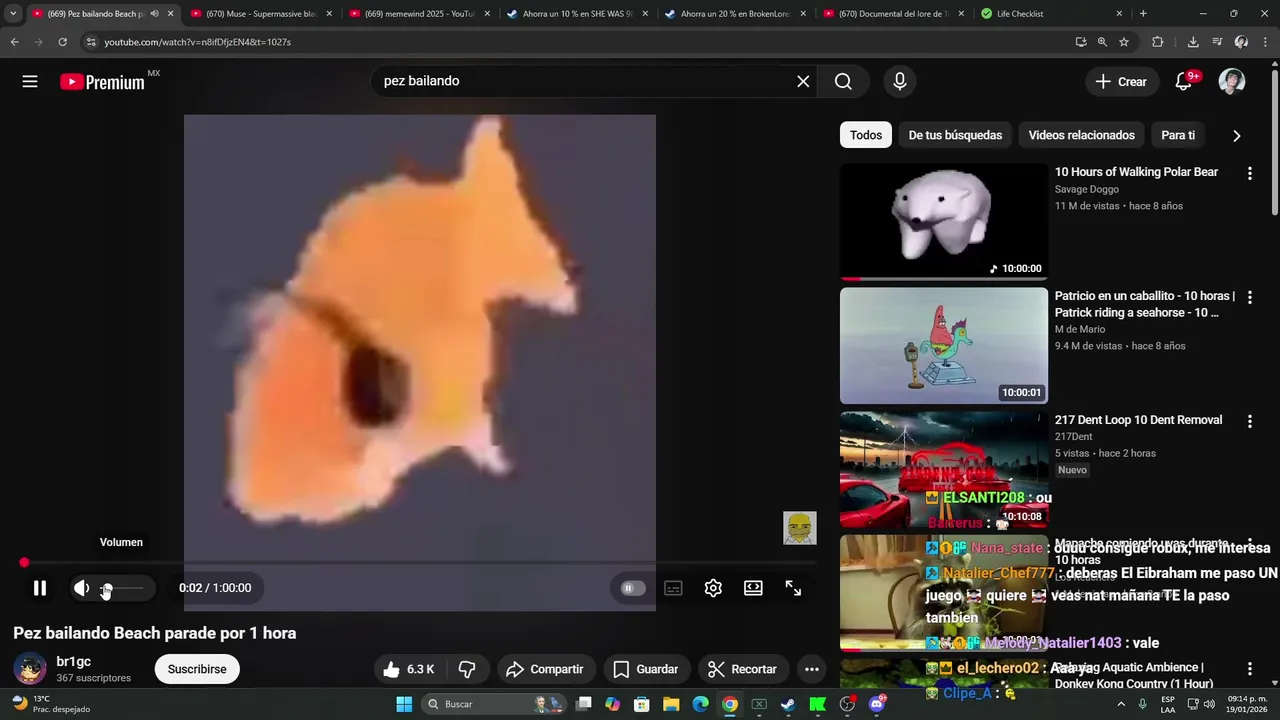This screenshot has width=1280, height=720.
Task: Subscribe with the Suscribirse button
Action: coord(197,669)
